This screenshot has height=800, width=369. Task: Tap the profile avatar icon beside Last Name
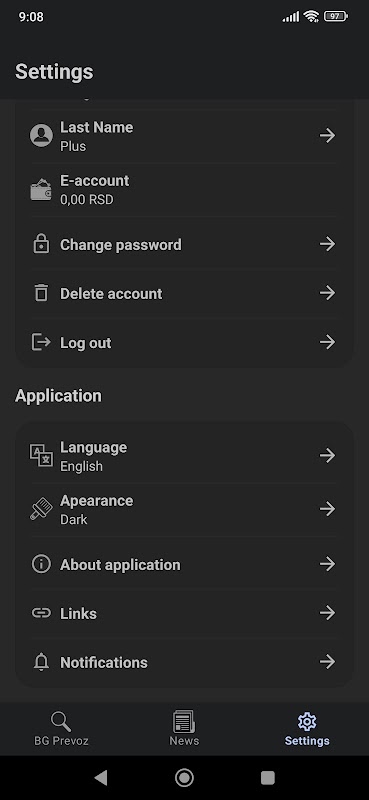[41, 136]
